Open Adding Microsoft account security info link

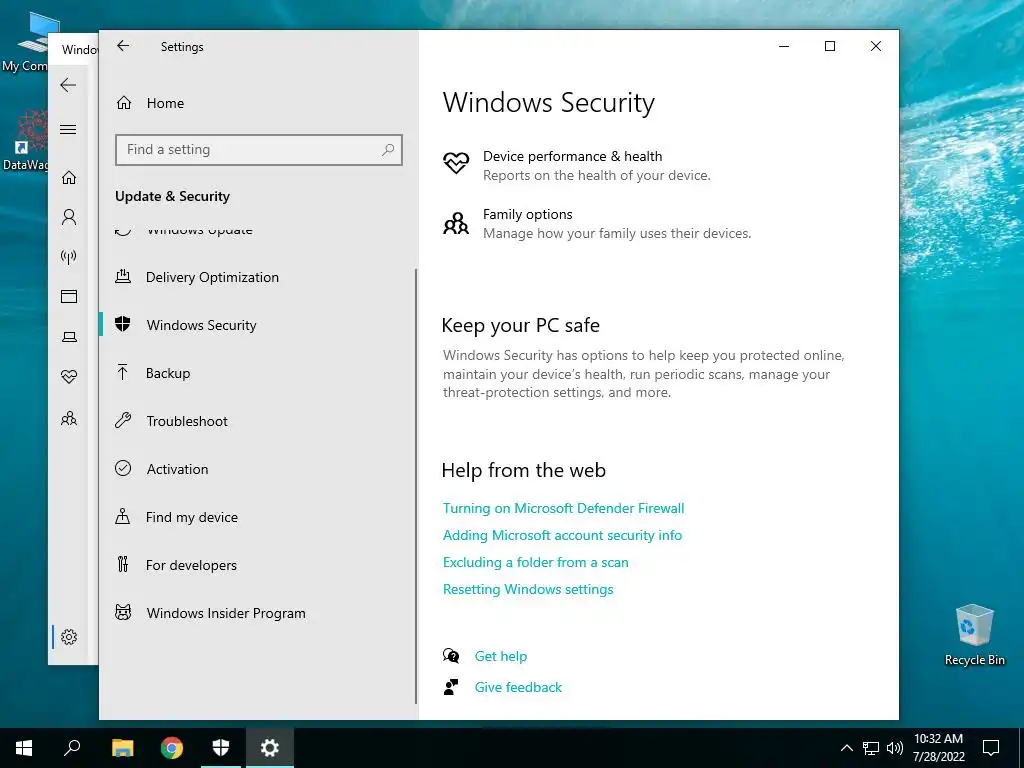tap(562, 535)
